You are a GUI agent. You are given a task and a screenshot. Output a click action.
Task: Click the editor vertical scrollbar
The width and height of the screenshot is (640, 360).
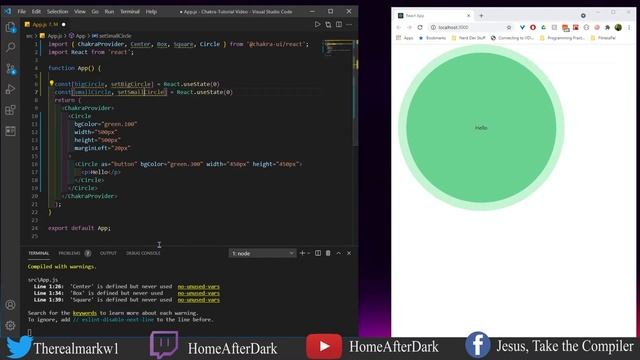355,93
